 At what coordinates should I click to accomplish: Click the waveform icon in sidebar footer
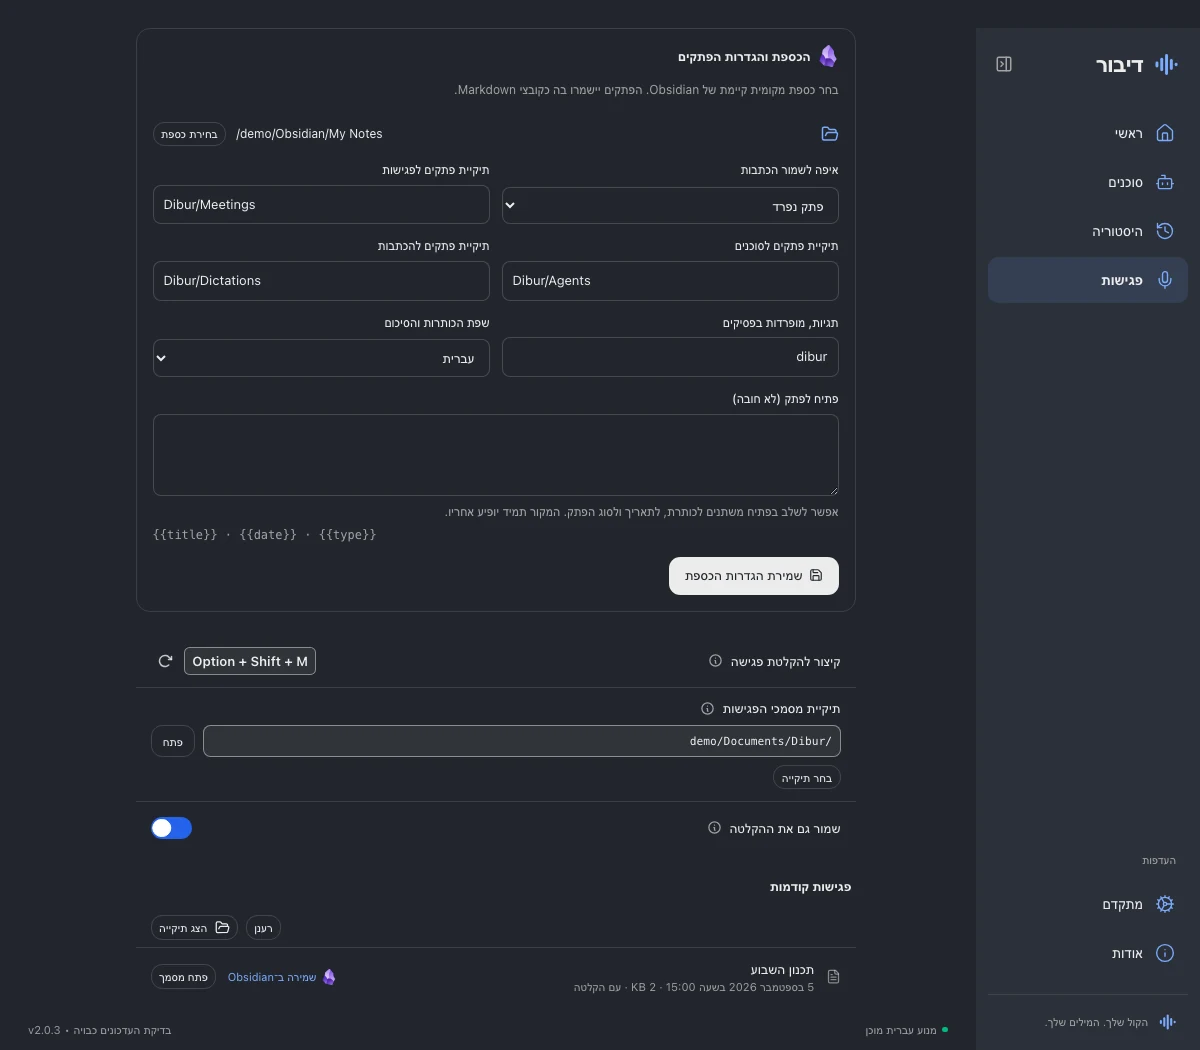pyautogui.click(x=1167, y=1022)
